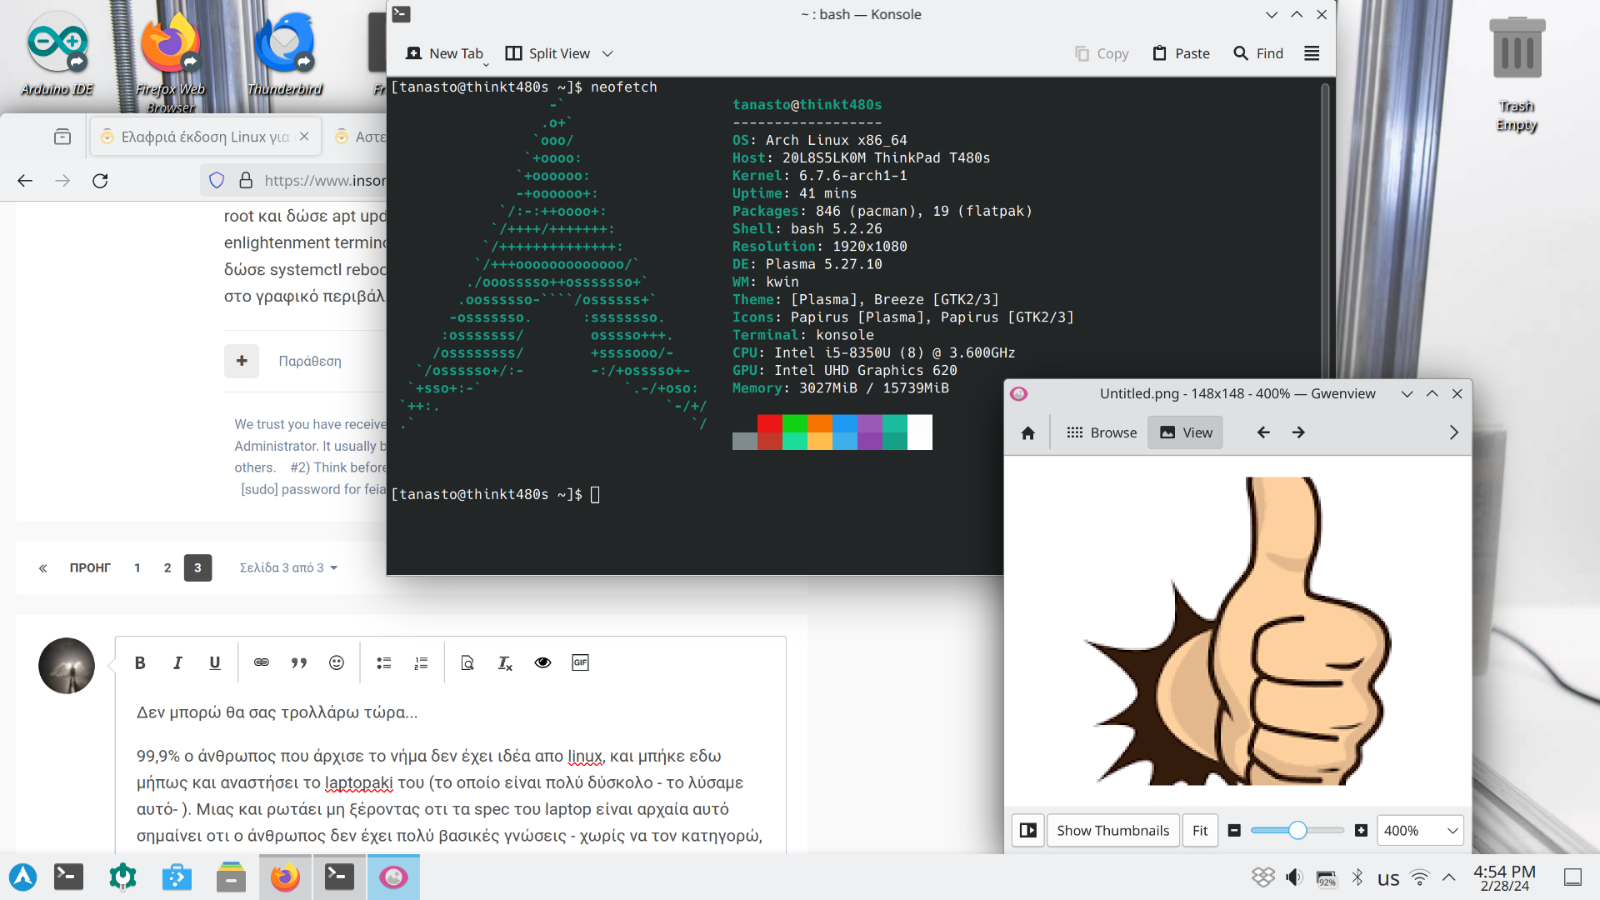The height and width of the screenshot is (900, 1600).
Task: Go to forum page 2
Action: [167, 568]
